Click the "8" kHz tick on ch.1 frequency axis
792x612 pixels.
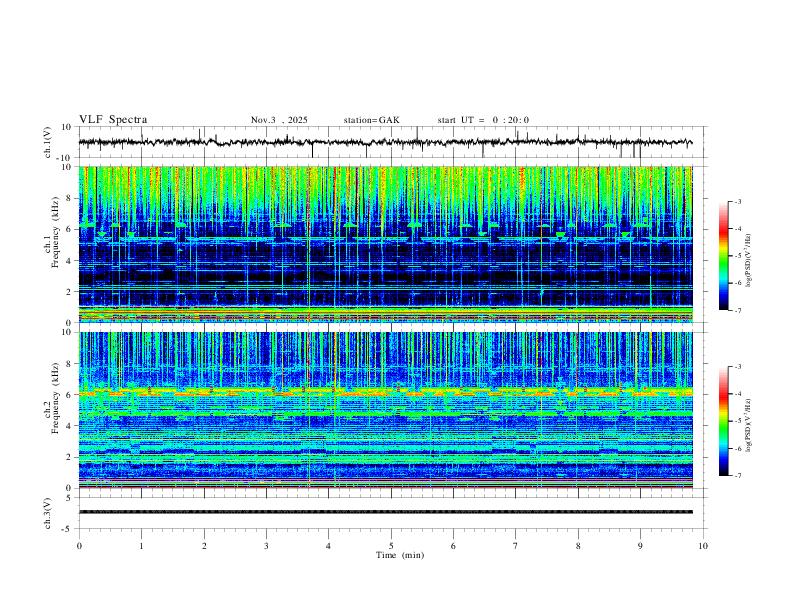70,198
